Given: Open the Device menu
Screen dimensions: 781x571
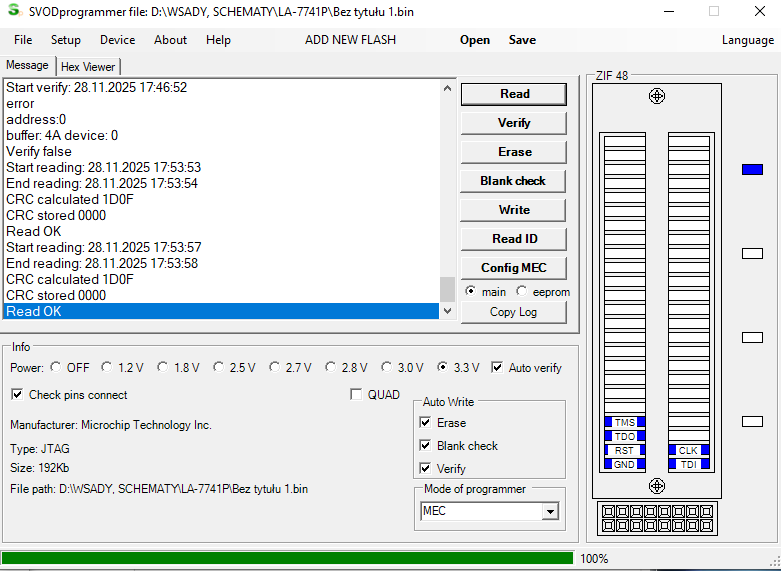Looking at the screenshot, I should 117,40.
